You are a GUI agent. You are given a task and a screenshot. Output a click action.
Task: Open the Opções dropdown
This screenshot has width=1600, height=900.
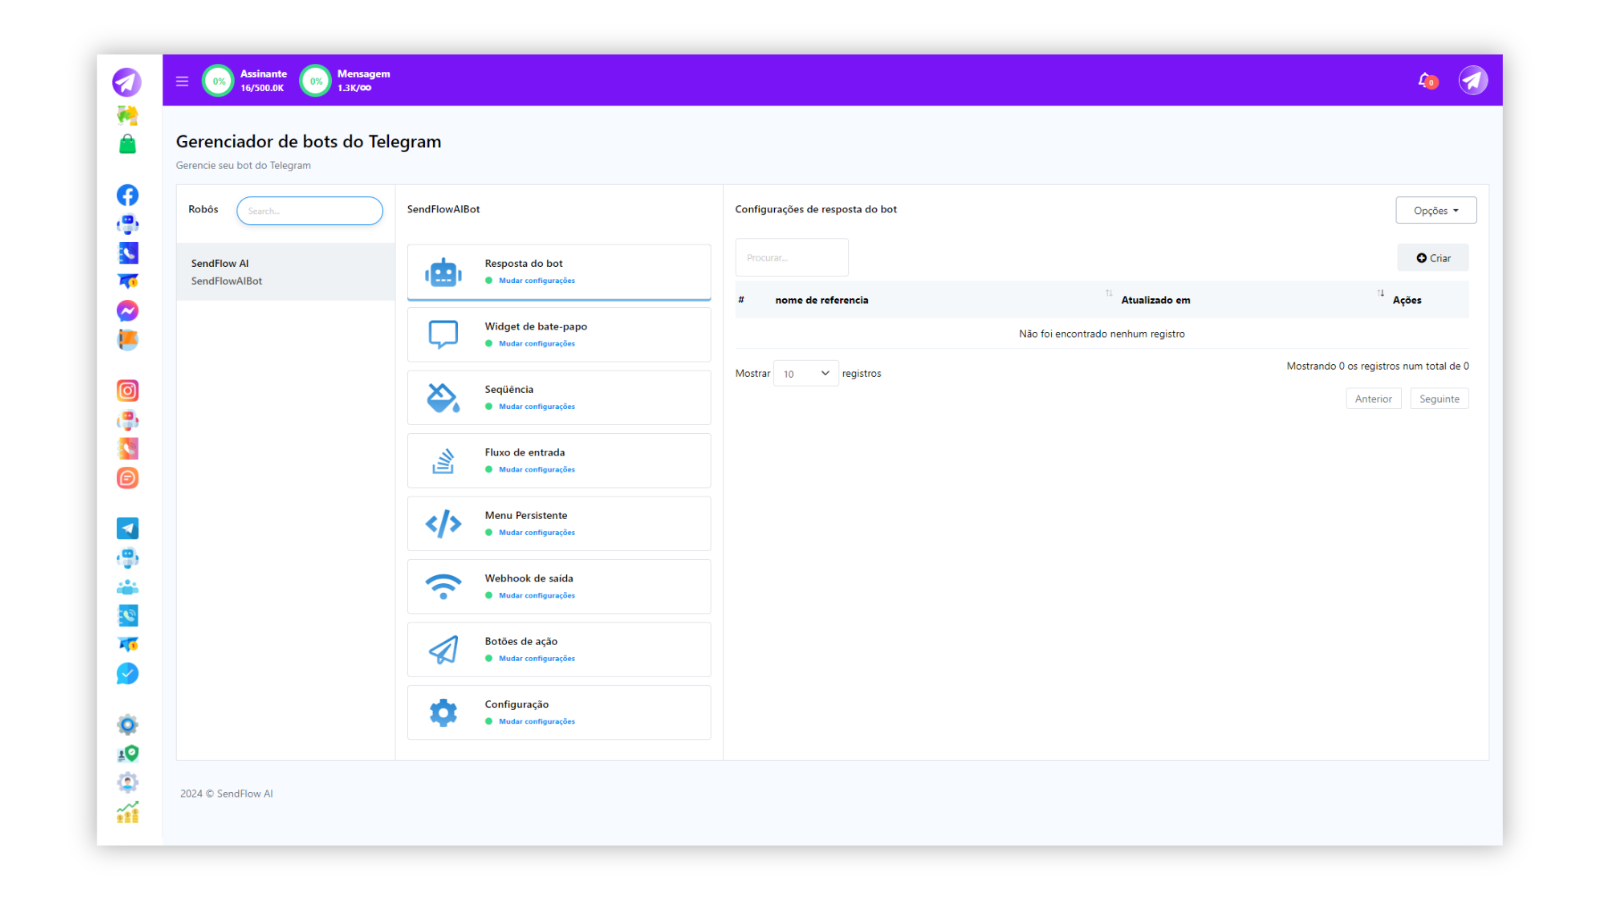(x=1436, y=210)
